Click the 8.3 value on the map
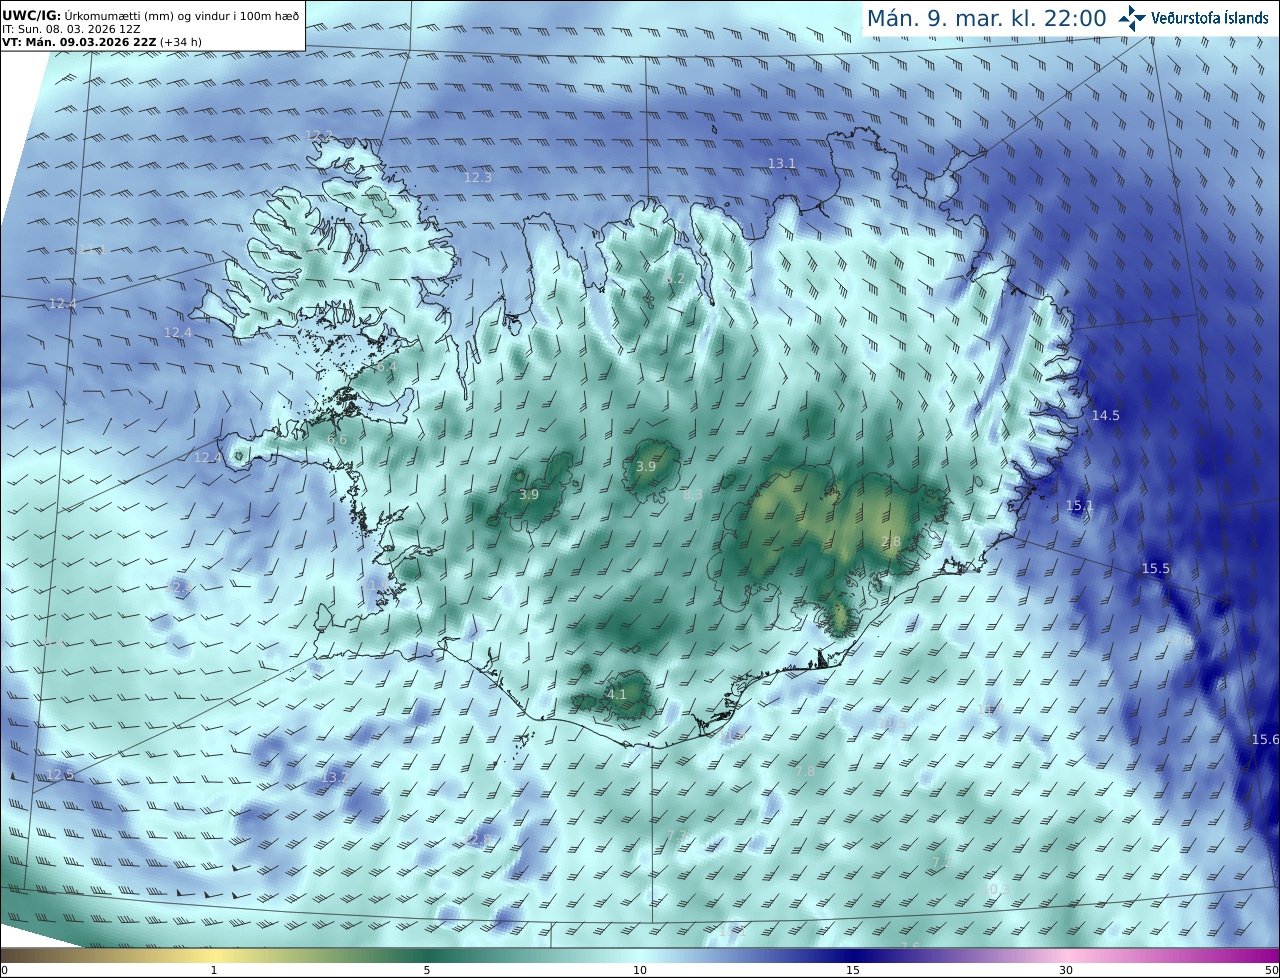 pyautogui.click(x=692, y=494)
